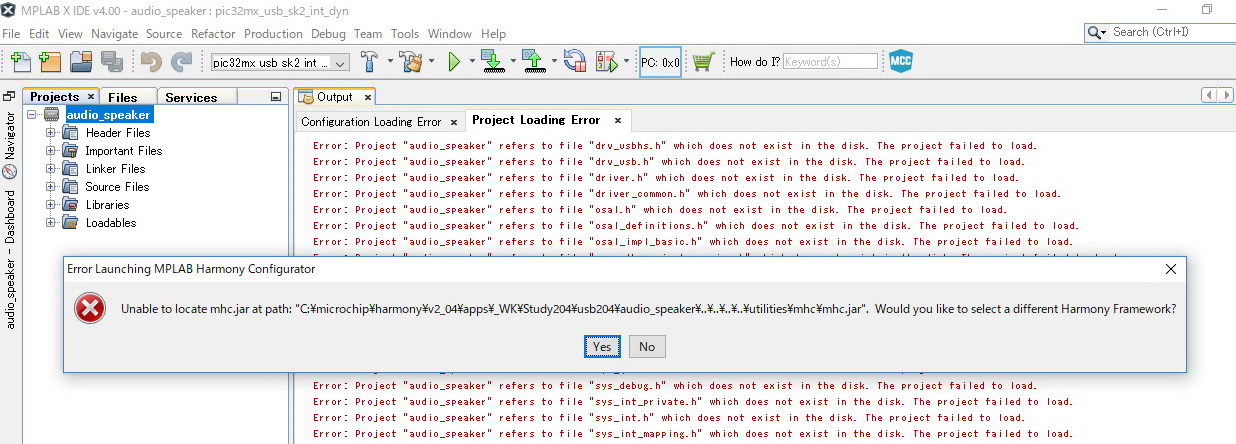This screenshot has width=1236, height=444.
Task: Open the Debug menu
Action: [x=328, y=34]
